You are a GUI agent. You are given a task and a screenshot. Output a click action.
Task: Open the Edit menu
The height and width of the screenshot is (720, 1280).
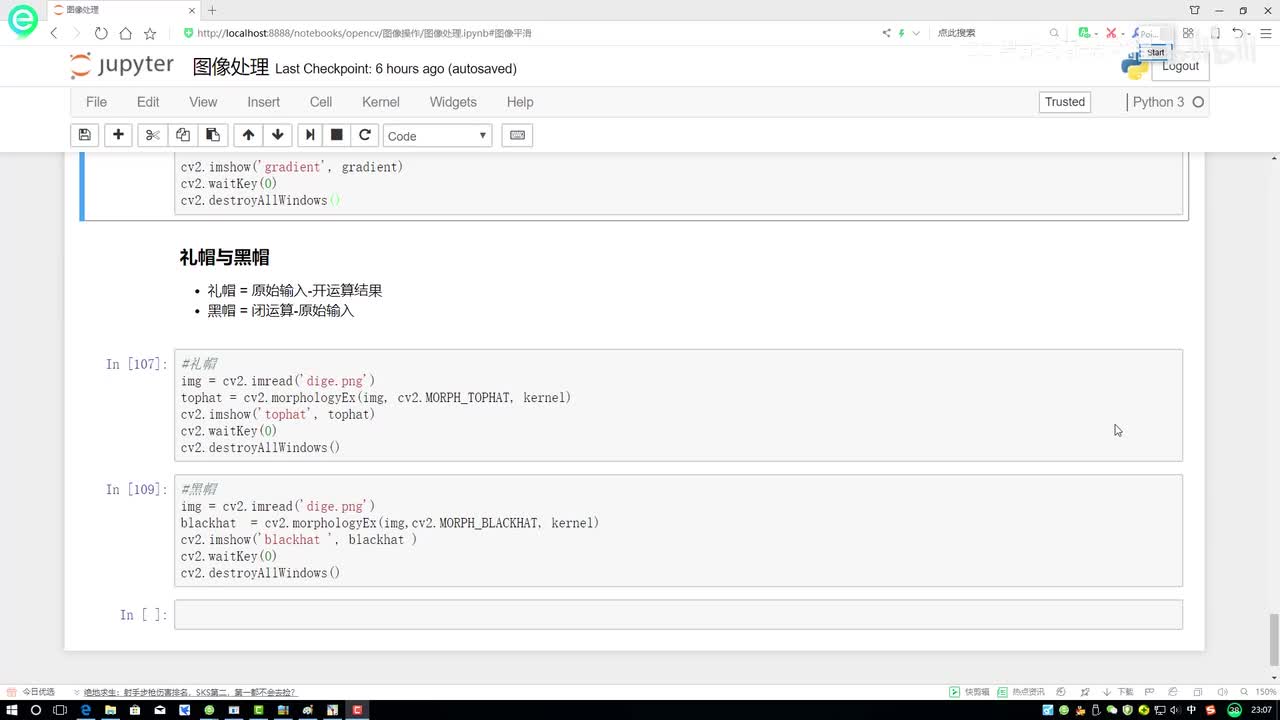[148, 102]
